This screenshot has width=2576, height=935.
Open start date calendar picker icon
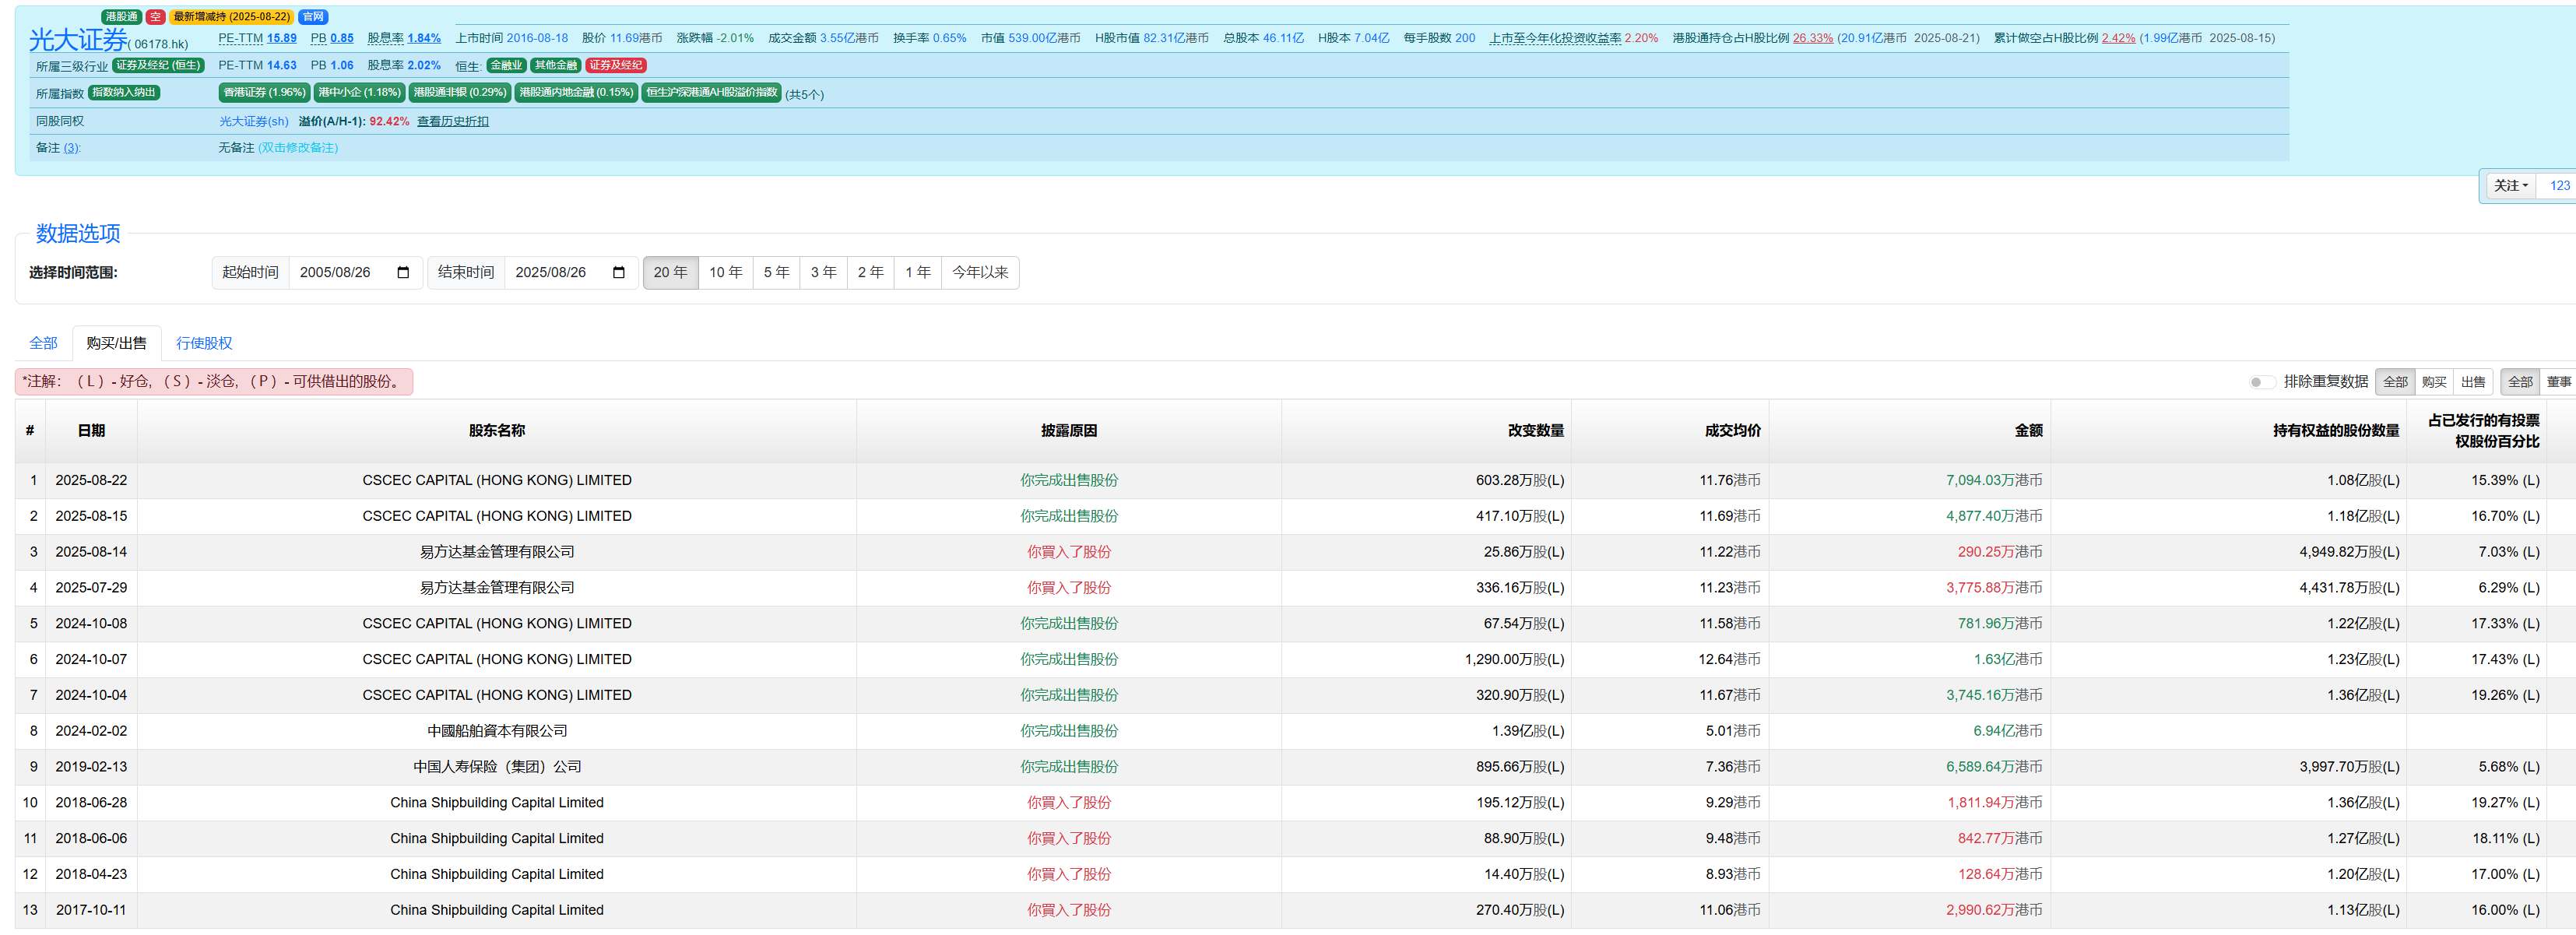point(403,273)
